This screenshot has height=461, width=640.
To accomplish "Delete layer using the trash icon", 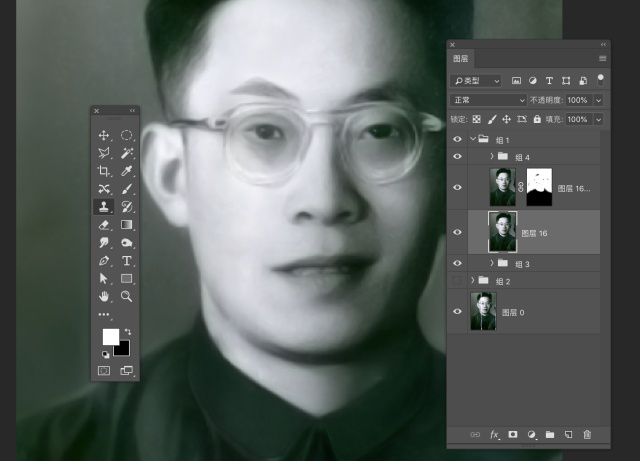I will 587,435.
